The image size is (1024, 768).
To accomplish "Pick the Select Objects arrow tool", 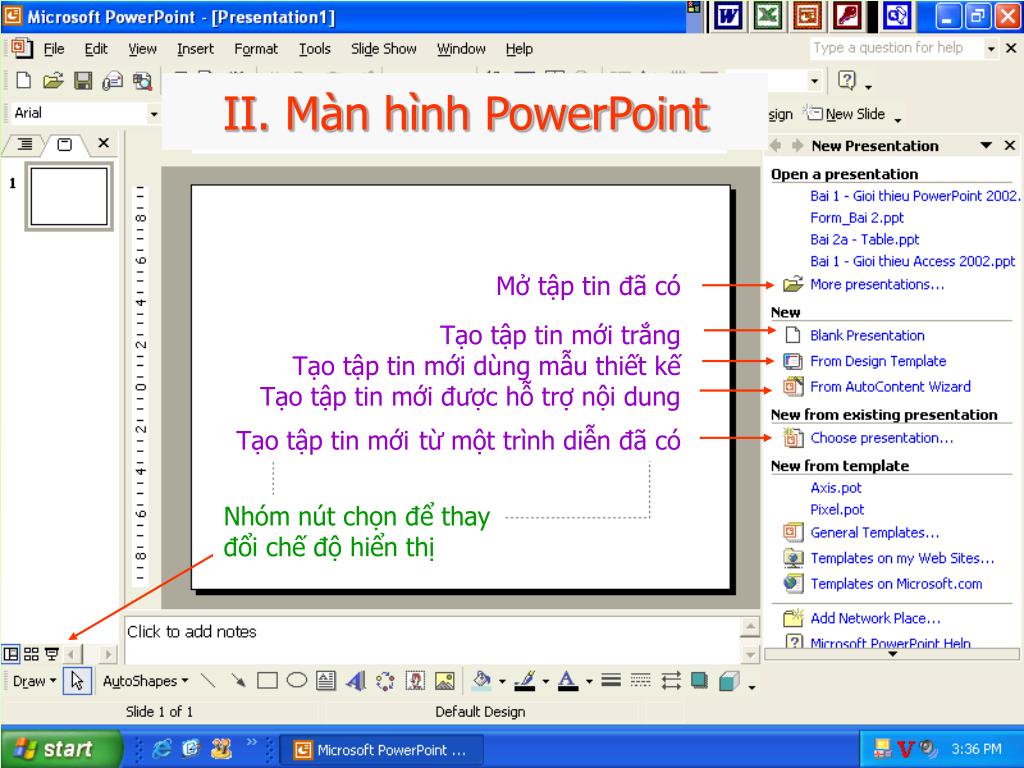I will point(77,681).
